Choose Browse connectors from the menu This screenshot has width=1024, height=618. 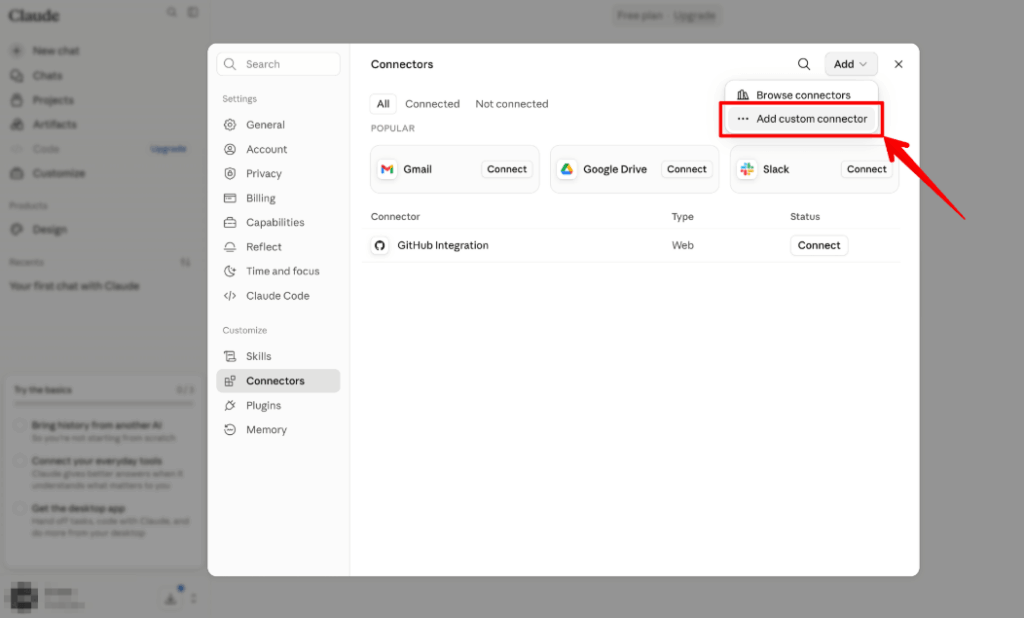pyautogui.click(x=802, y=95)
